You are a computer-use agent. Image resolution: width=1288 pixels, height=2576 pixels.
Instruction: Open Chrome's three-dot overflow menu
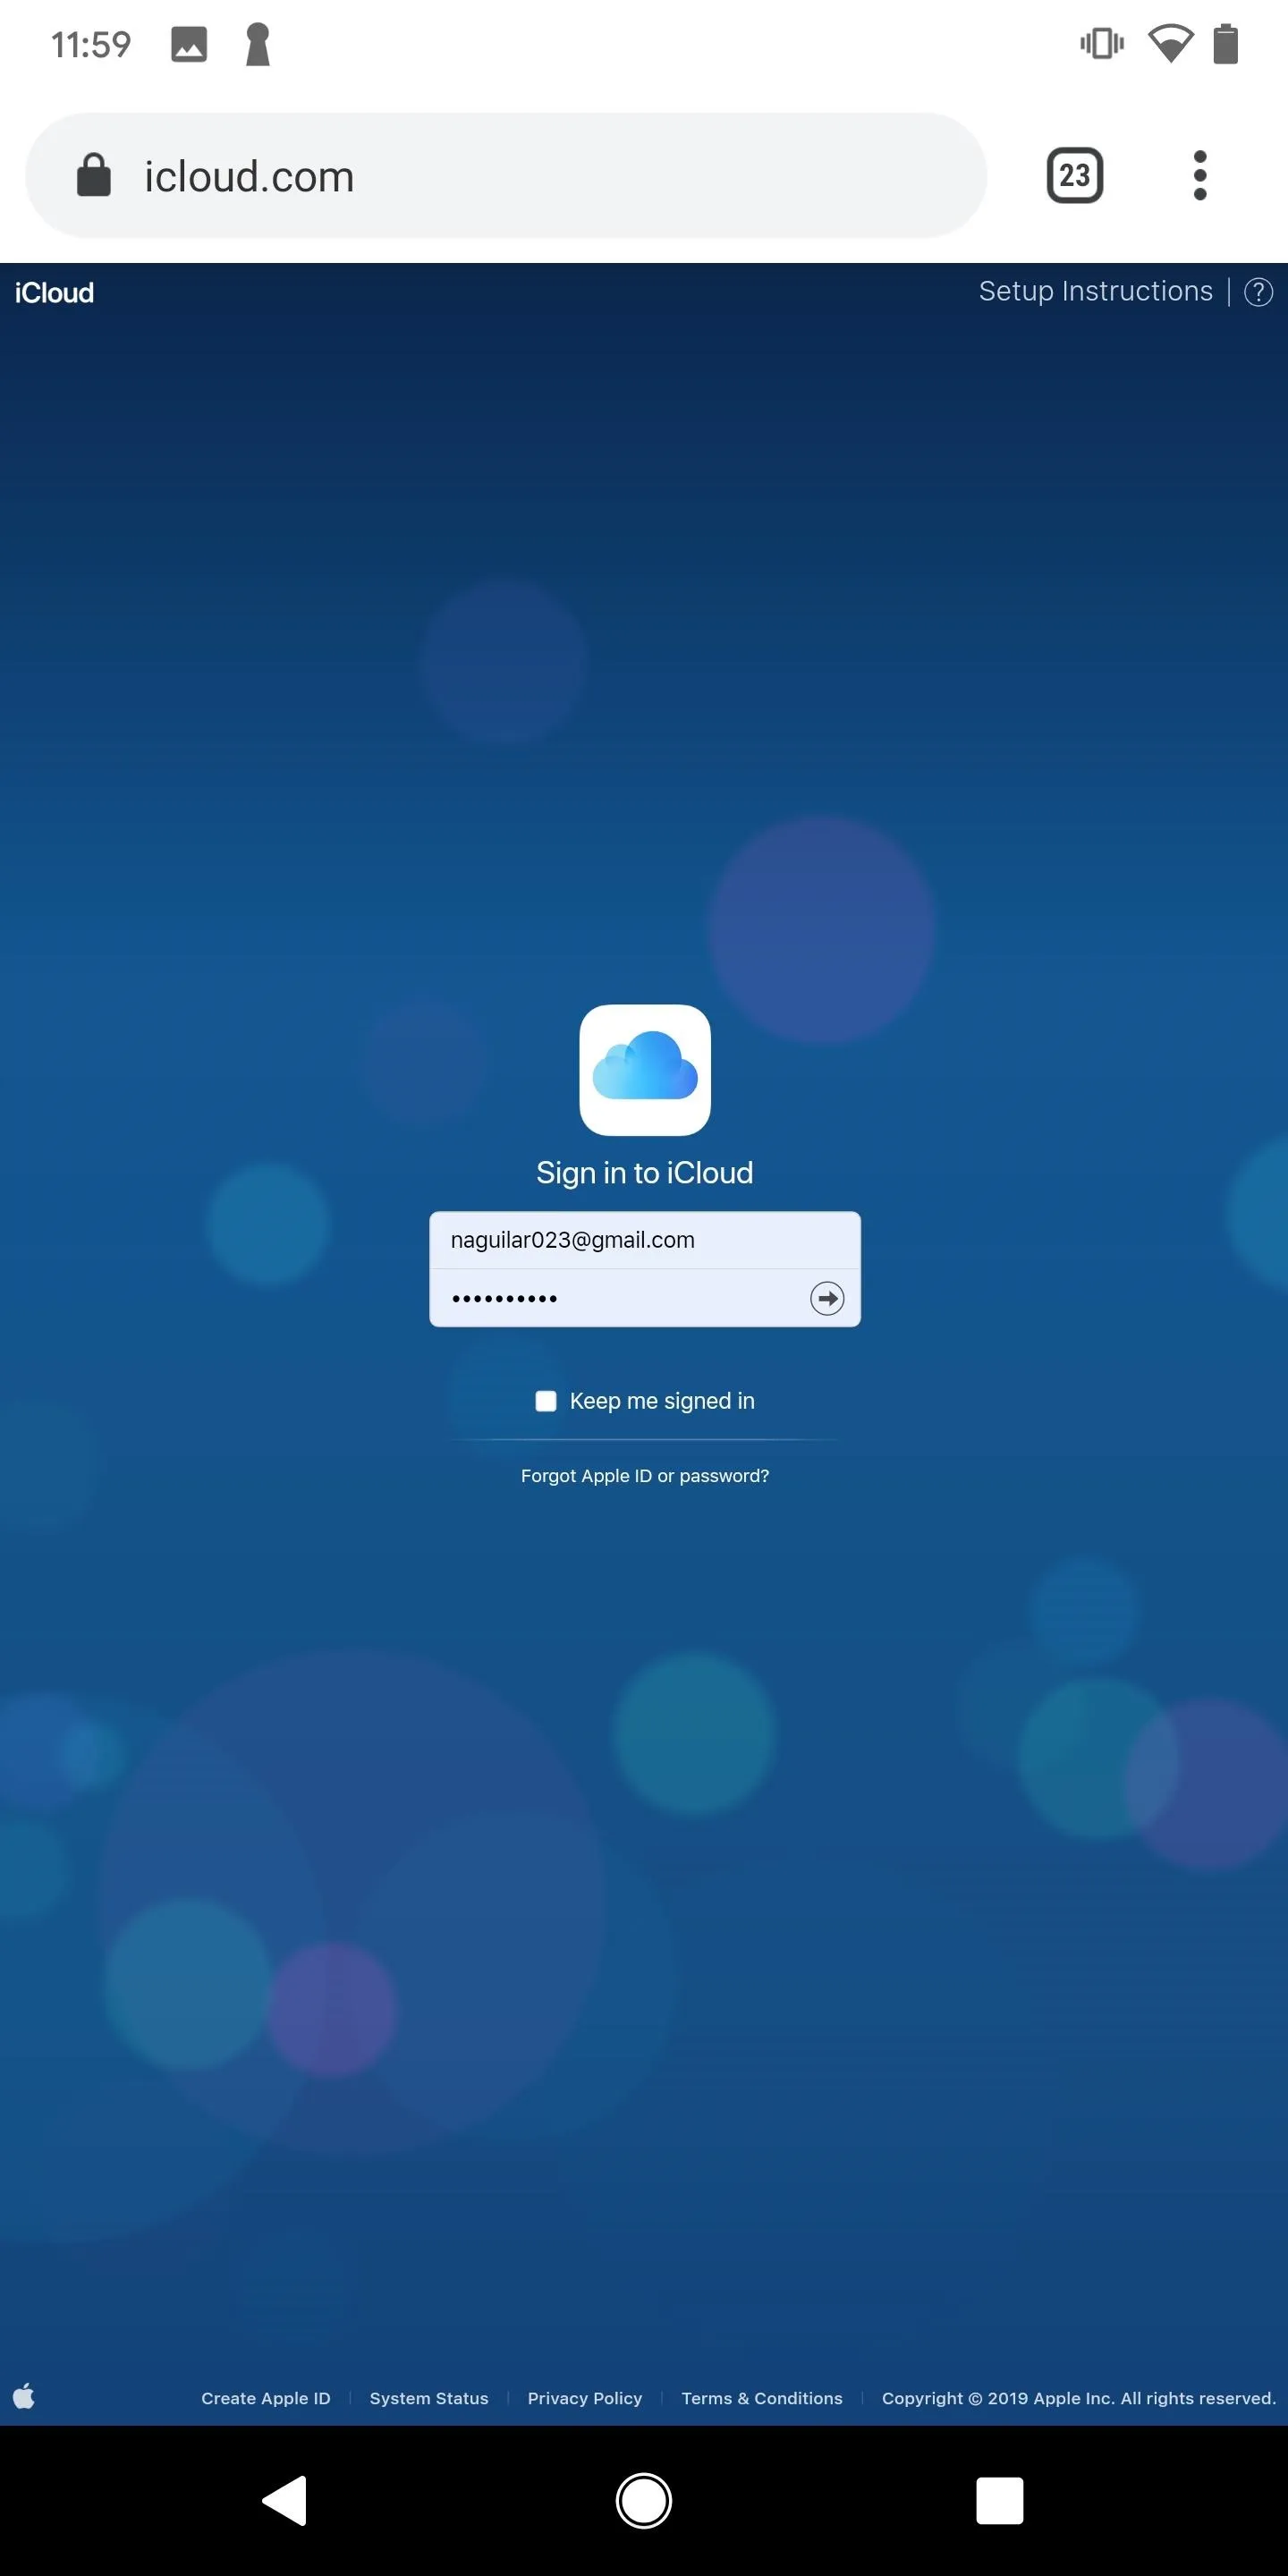pyautogui.click(x=1200, y=175)
